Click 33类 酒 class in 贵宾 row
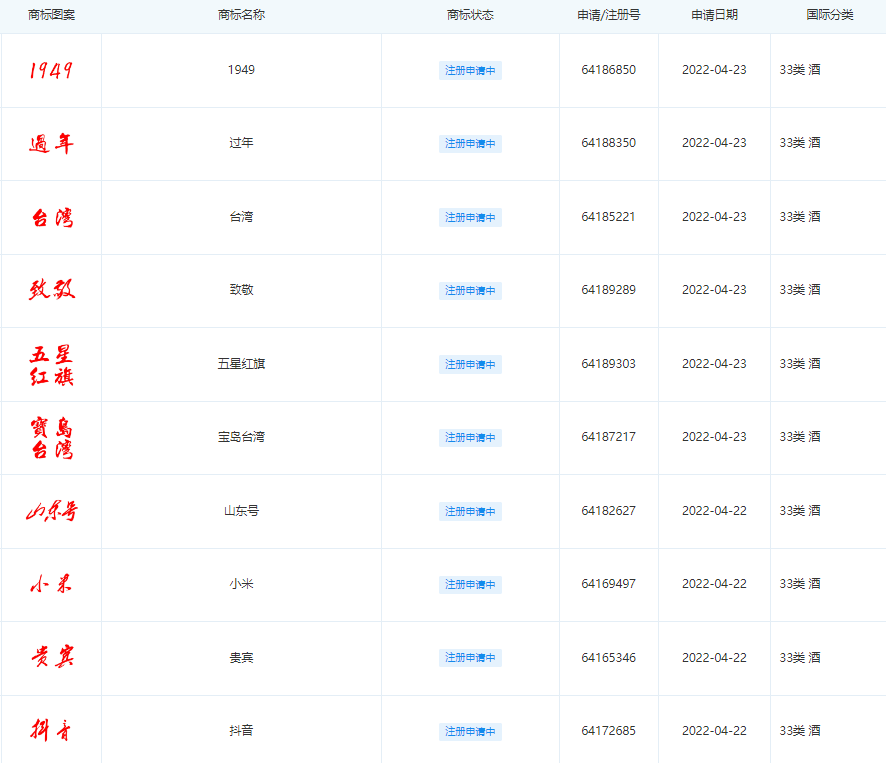 point(800,658)
